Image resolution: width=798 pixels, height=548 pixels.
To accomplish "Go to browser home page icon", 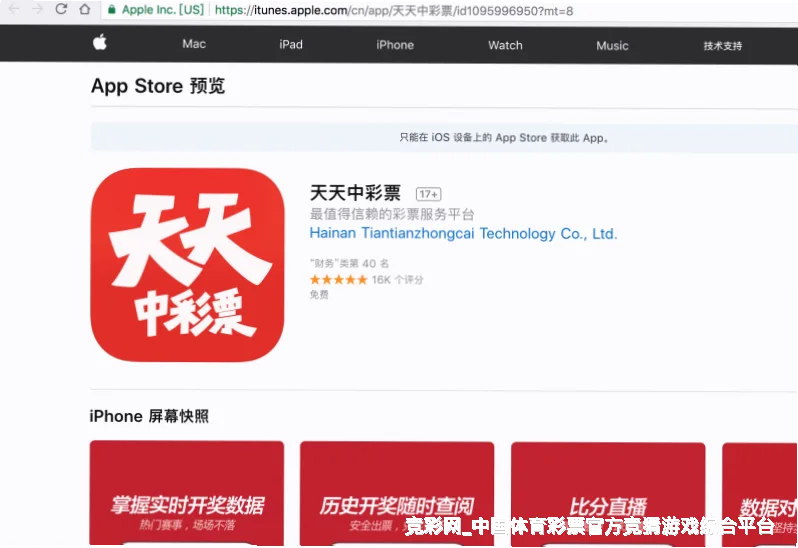I will [85, 9].
